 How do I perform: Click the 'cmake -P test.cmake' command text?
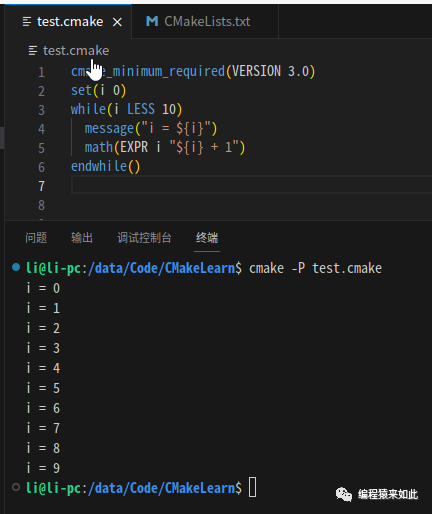[x=315, y=268]
